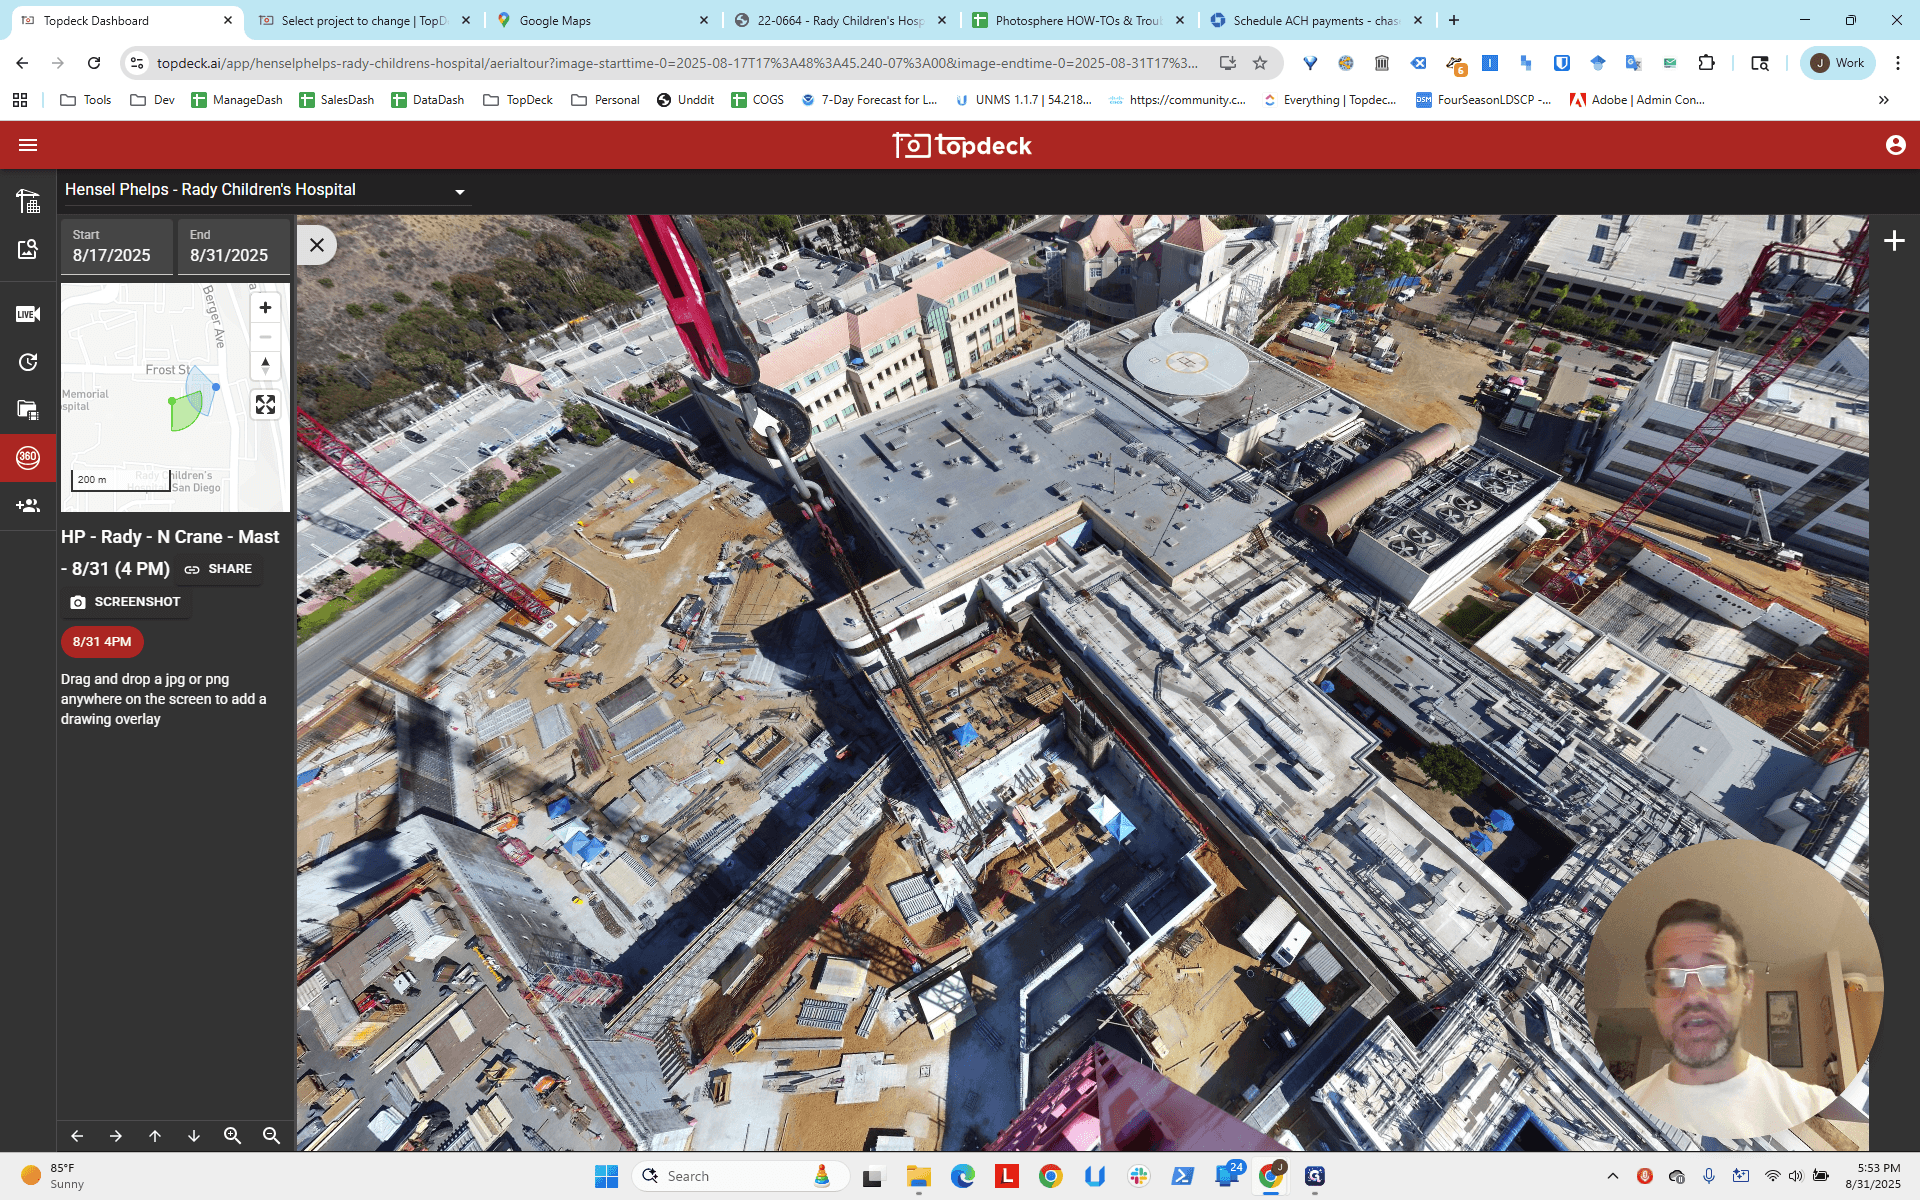Click the taskbar Search box
Image resolution: width=1920 pixels, height=1200 pixels.
coord(740,1176)
